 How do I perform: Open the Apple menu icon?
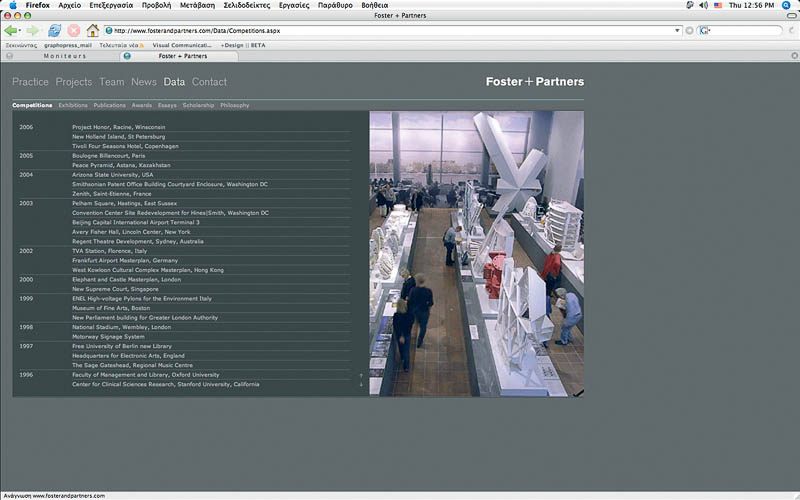click(x=13, y=5)
